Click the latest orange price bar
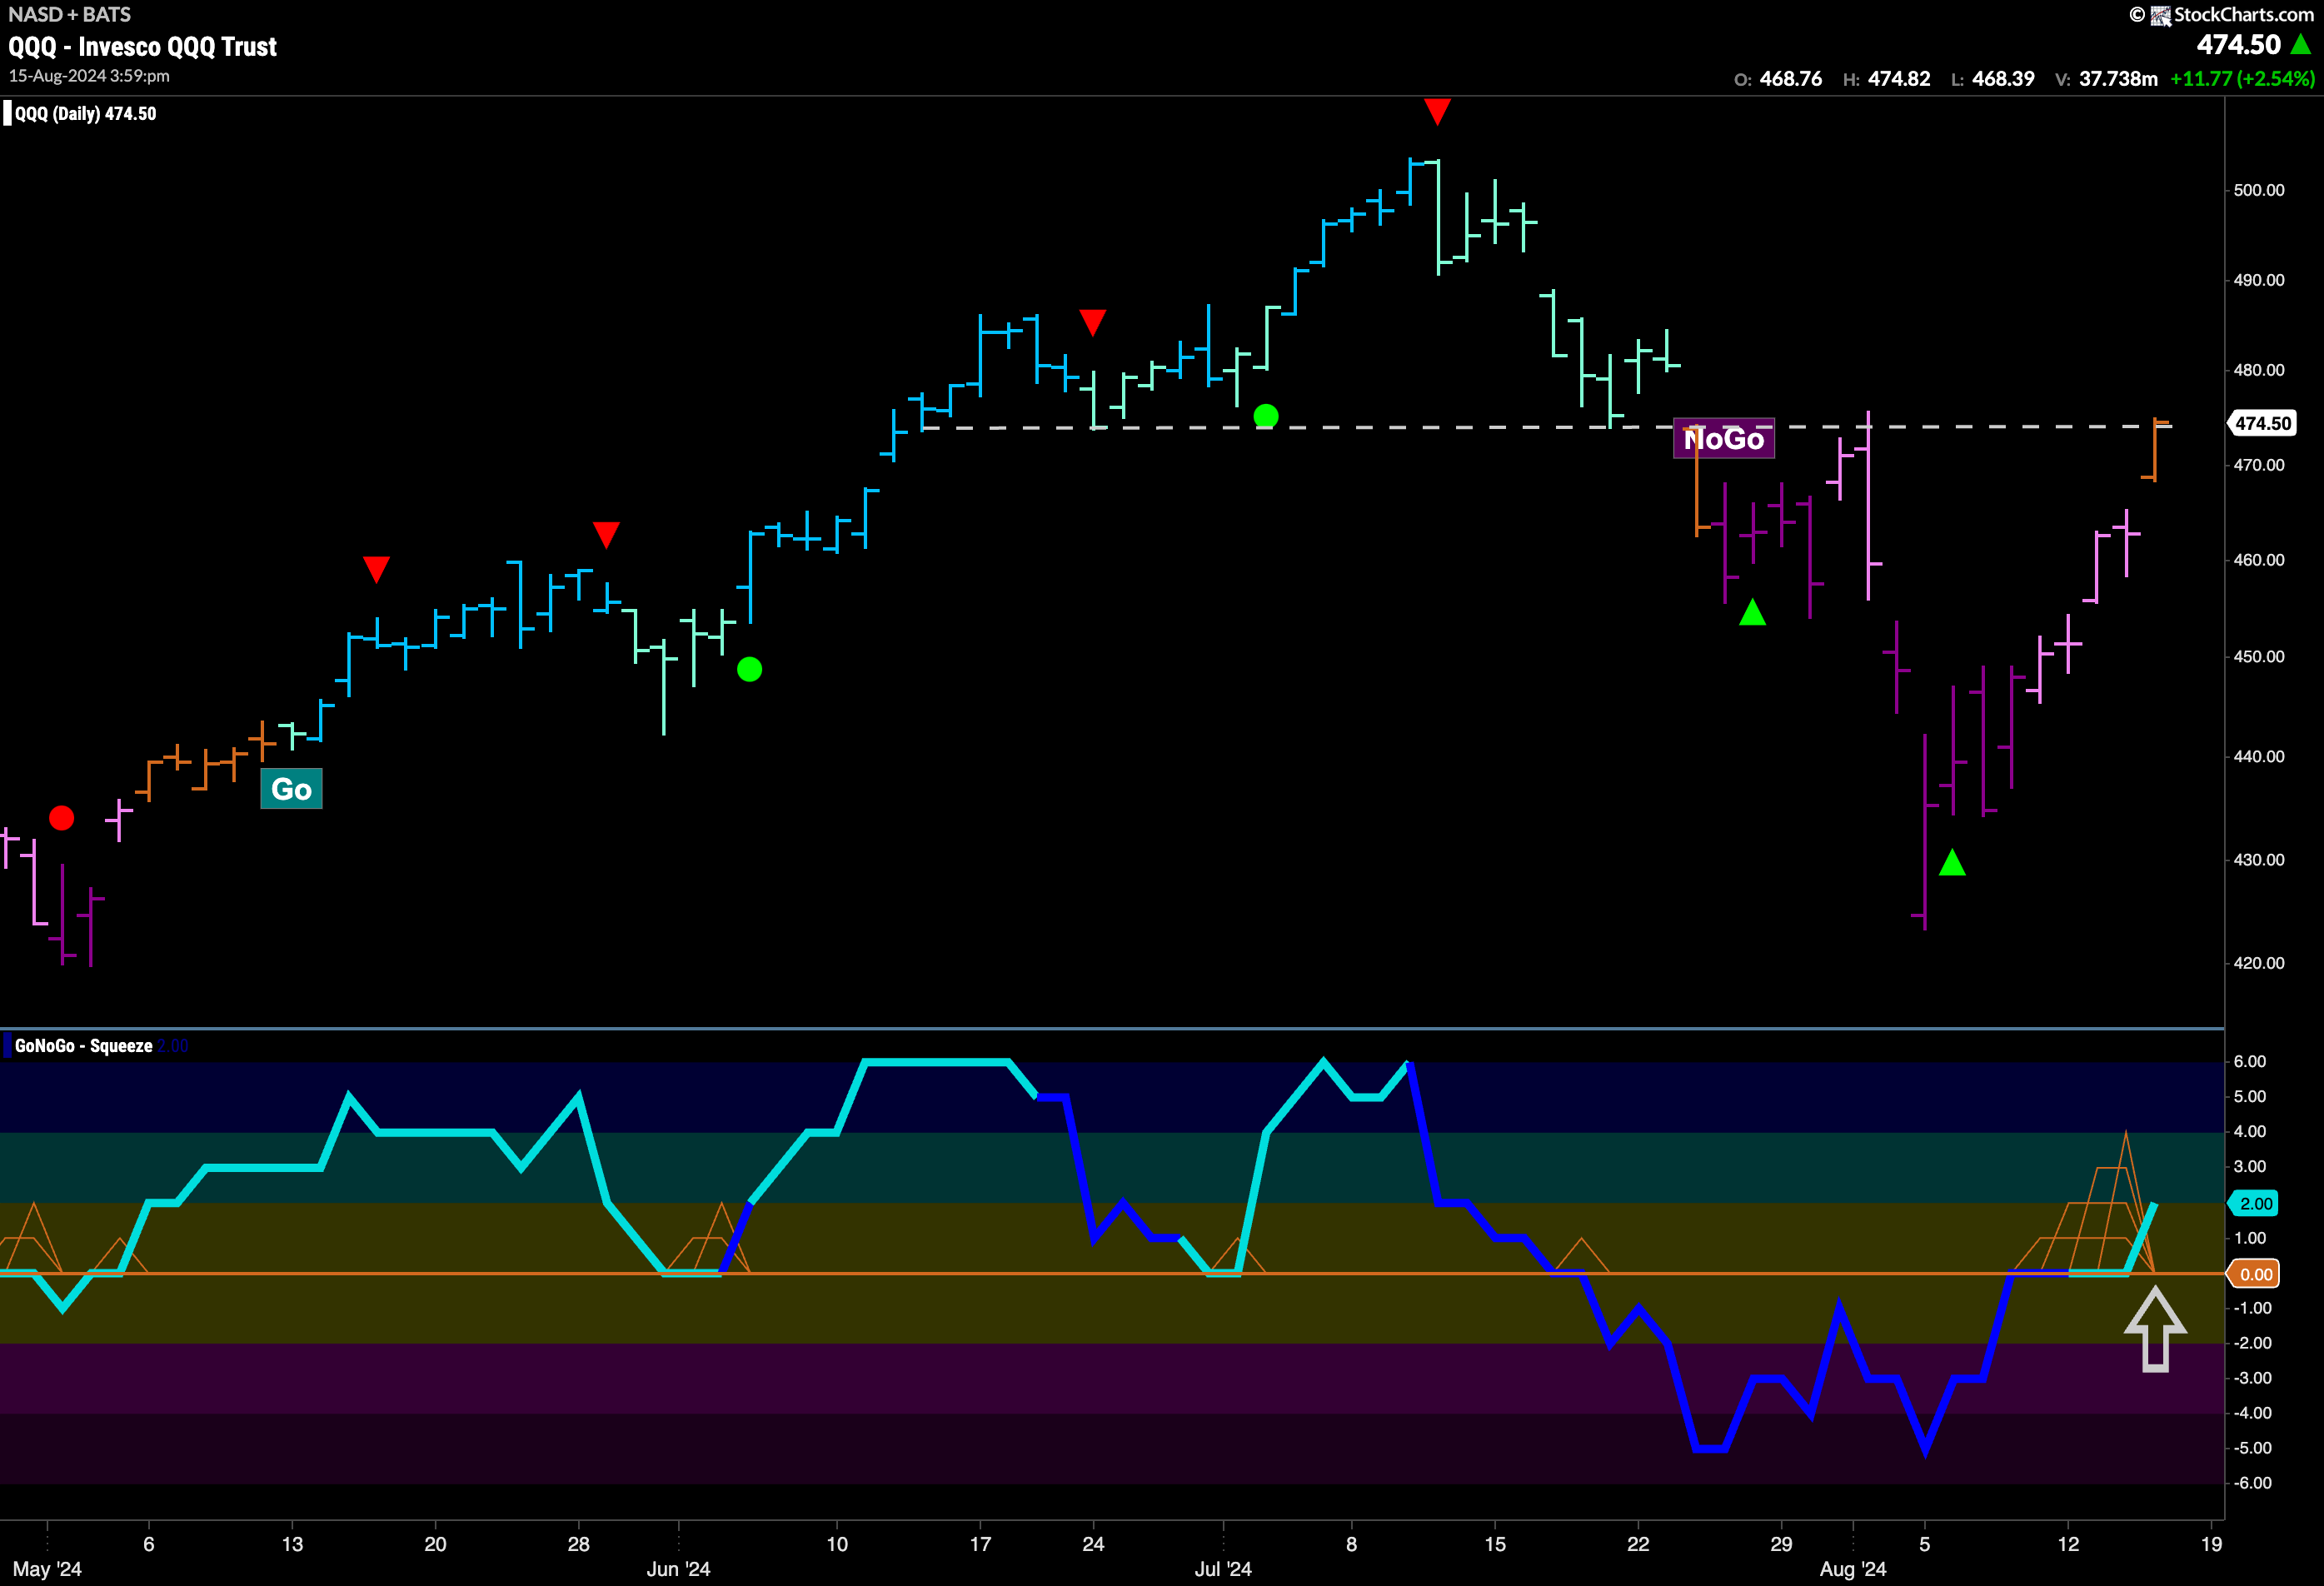Viewport: 2324px width, 1586px height. pos(2155,450)
